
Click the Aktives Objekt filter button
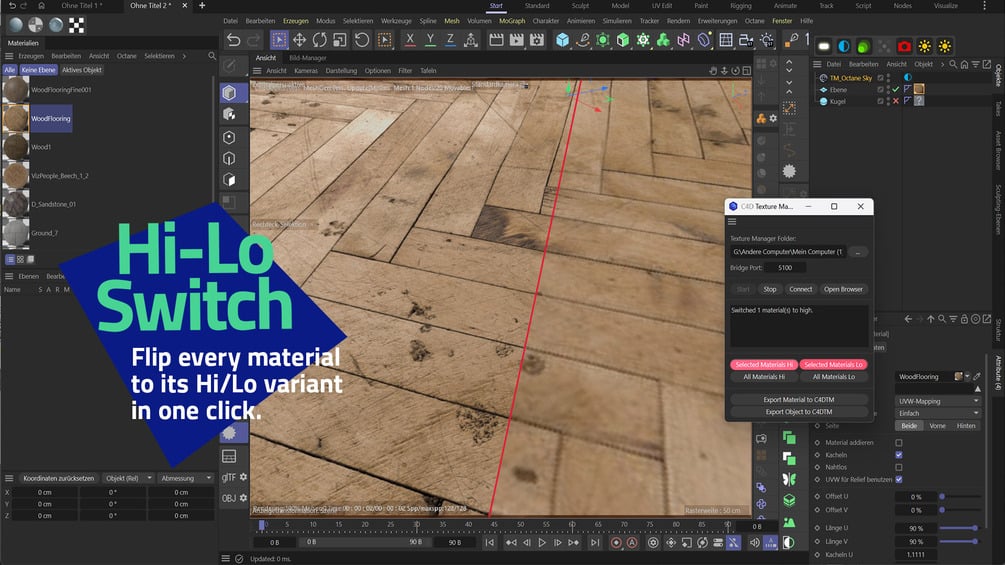tap(81, 70)
